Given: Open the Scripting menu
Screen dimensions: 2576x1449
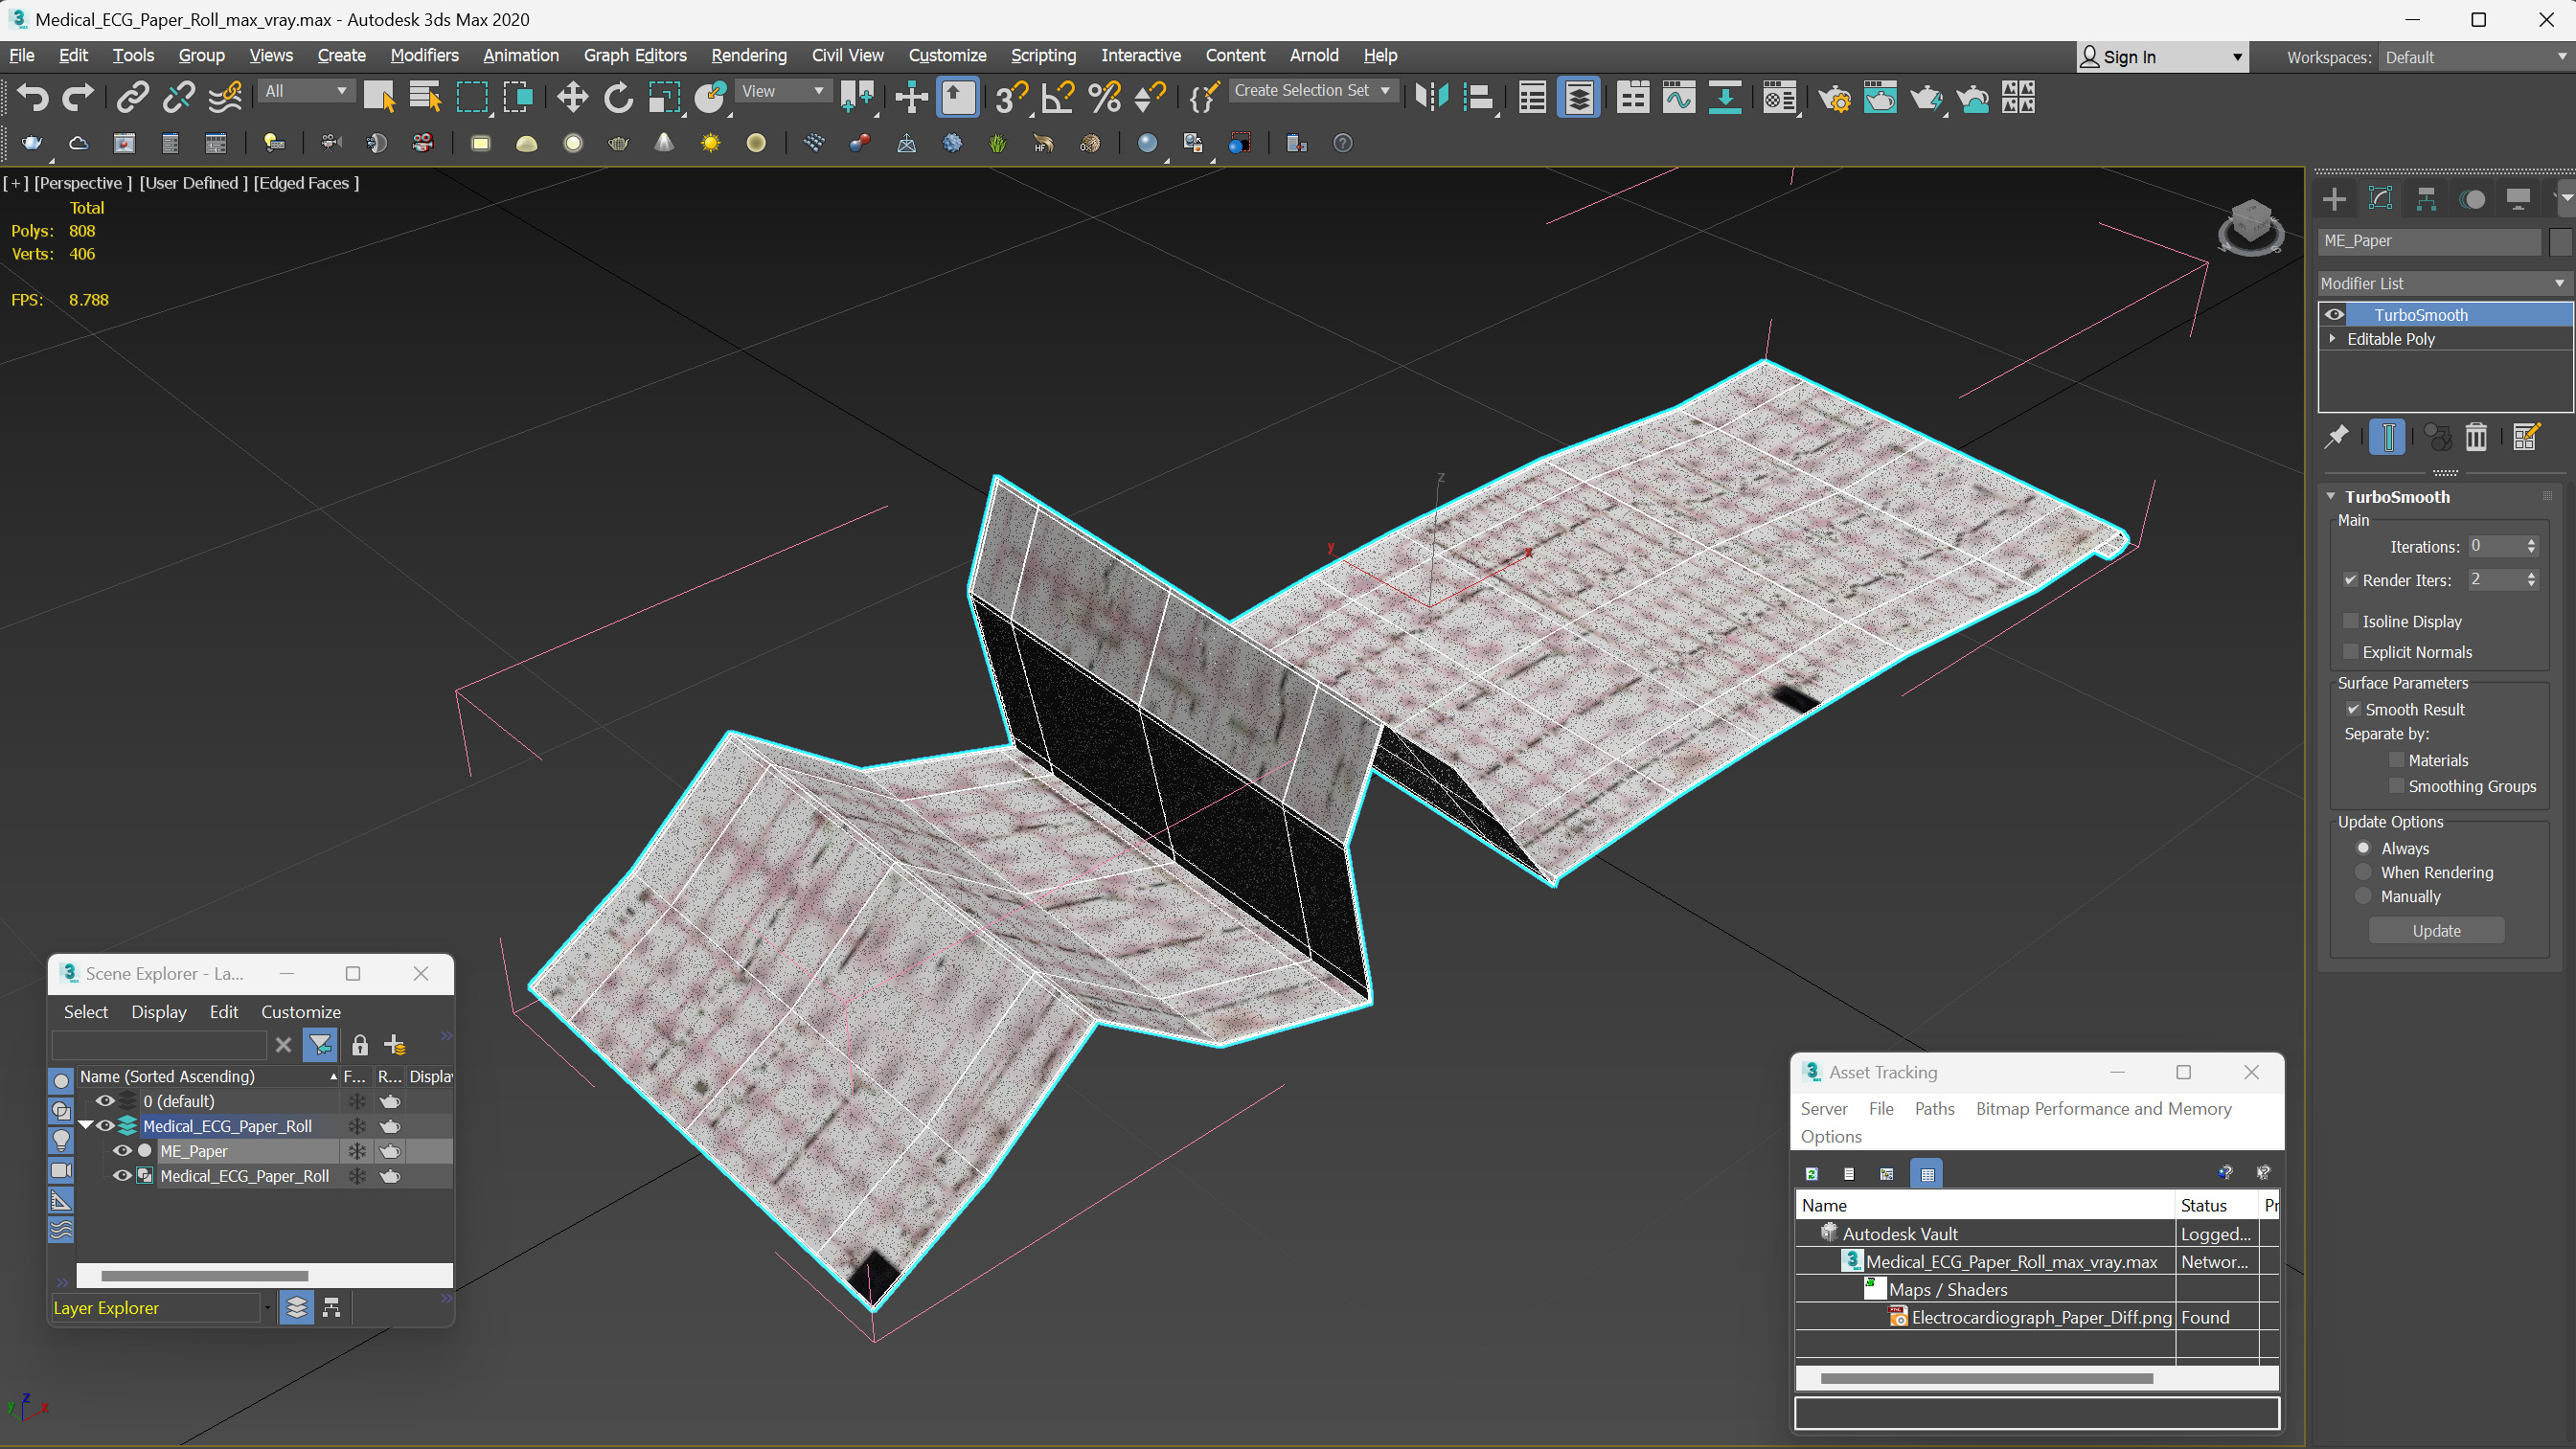Looking at the screenshot, I should click(1043, 55).
